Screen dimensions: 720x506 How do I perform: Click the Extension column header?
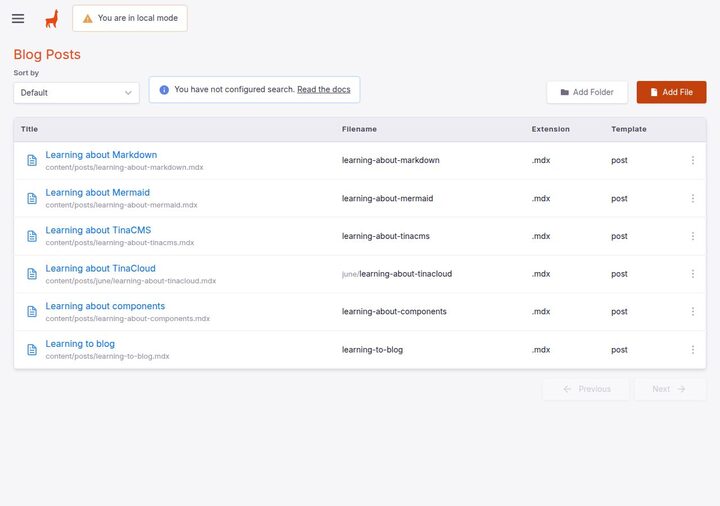[x=551, y=129]
